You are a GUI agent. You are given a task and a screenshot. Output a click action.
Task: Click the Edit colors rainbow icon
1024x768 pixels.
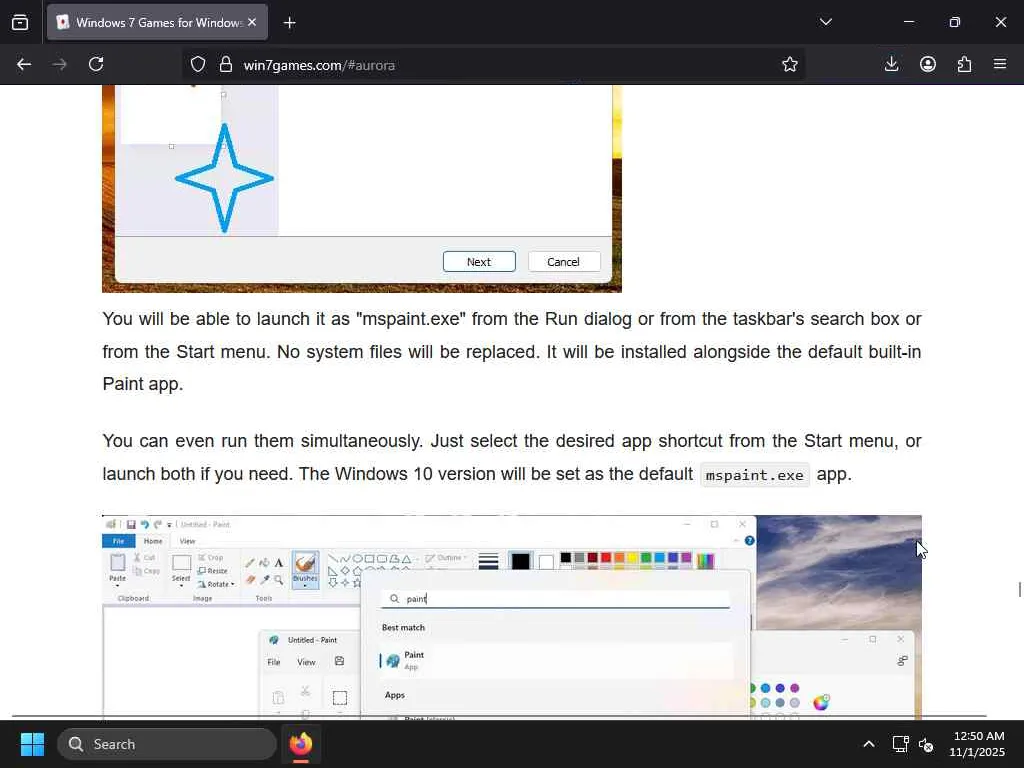click(705, 560)
